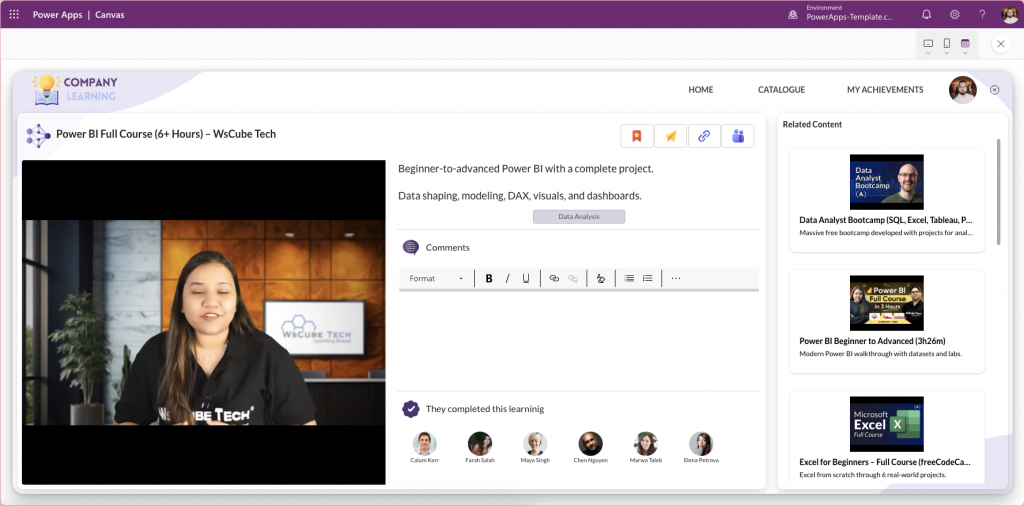
Task: Open MY ACHIEVEMENTS
Action: click(885, 89)
